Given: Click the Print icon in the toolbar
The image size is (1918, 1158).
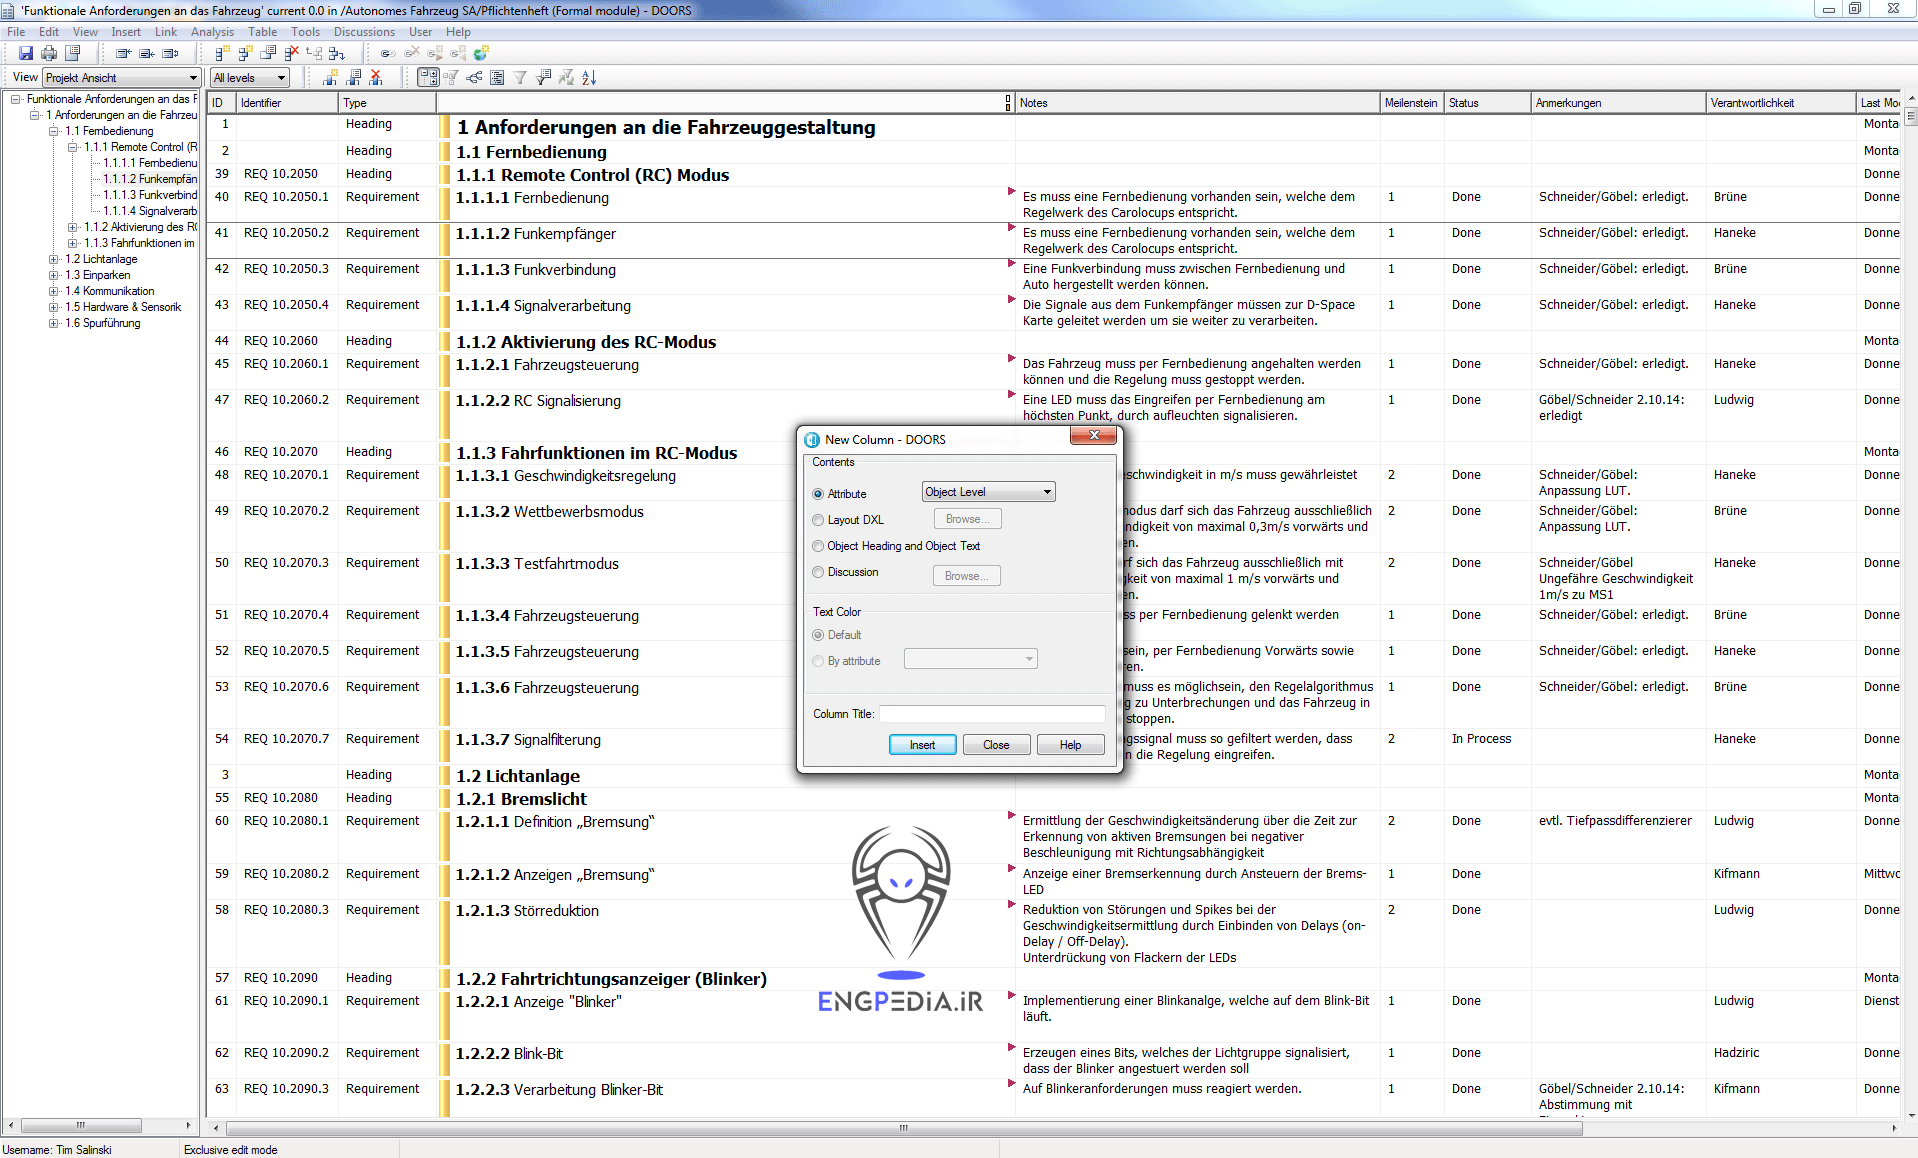Looking at the screenshot, I should pos(49,53).
